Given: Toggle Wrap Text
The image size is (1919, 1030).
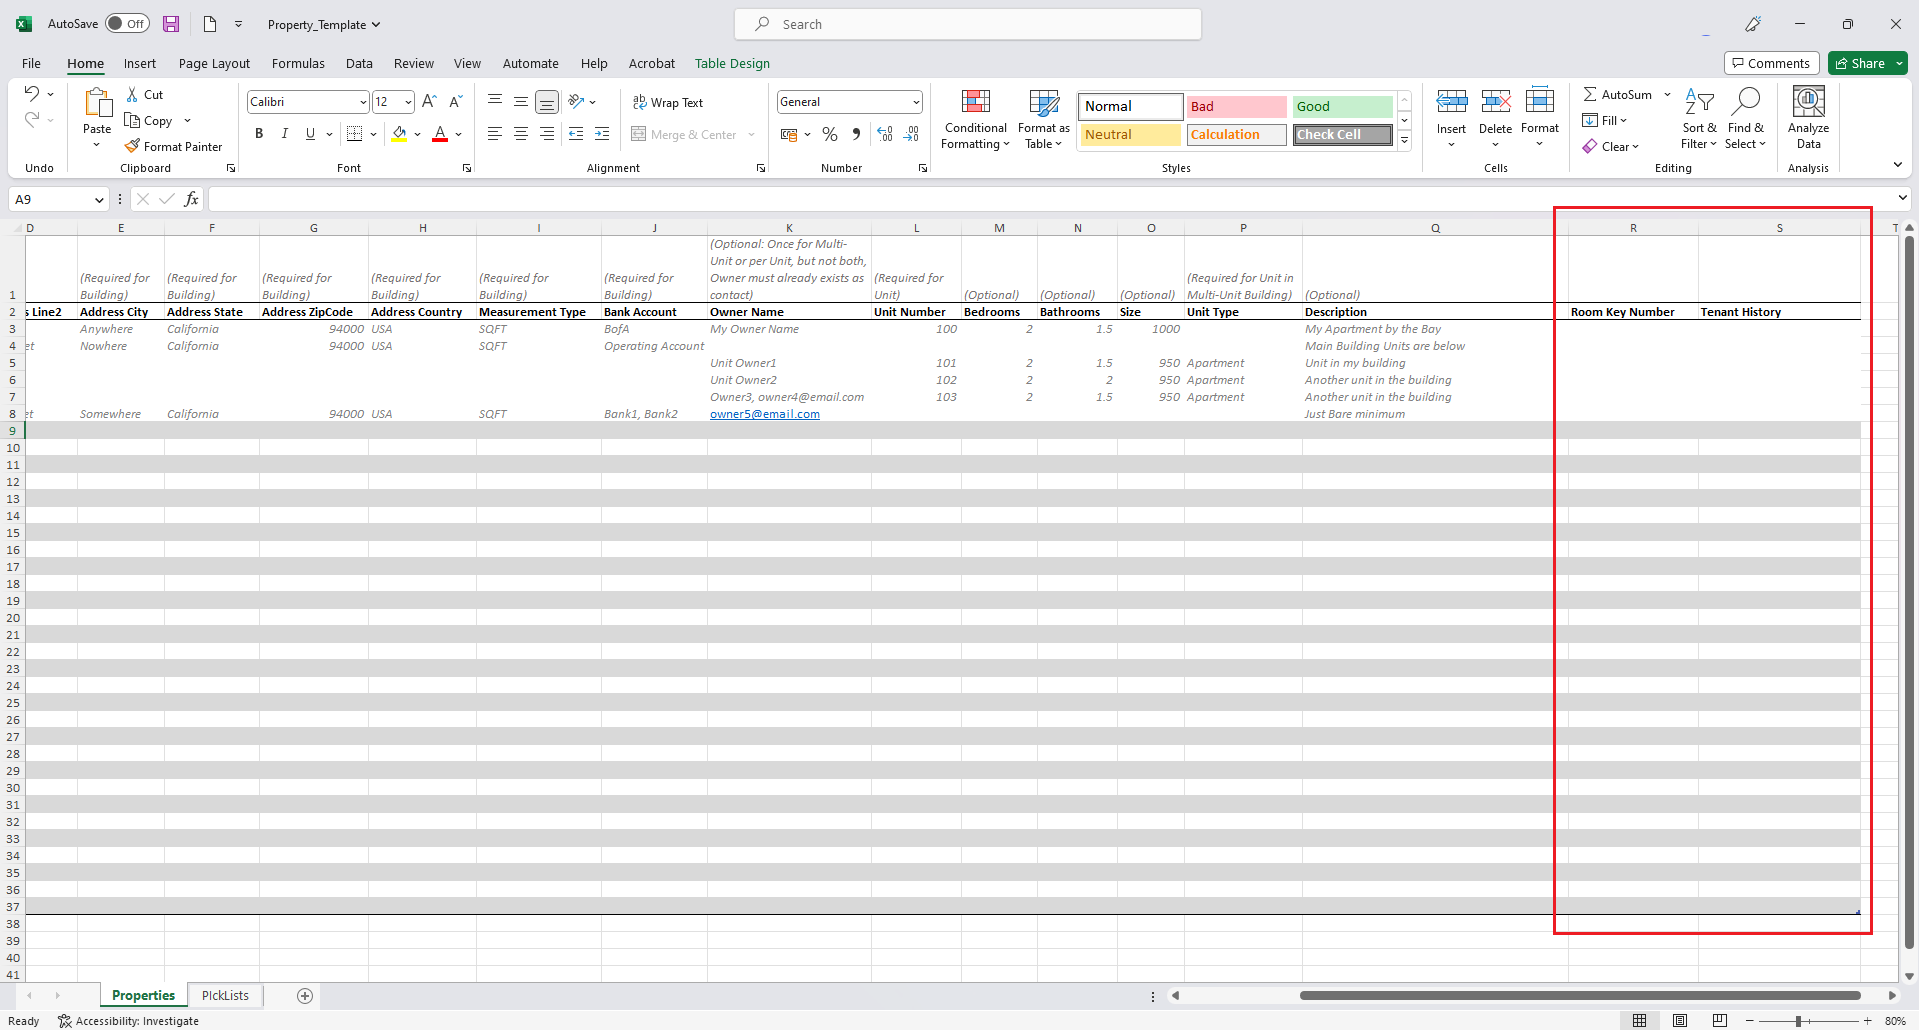Looking at the screenshot, I should pos(668,102).
